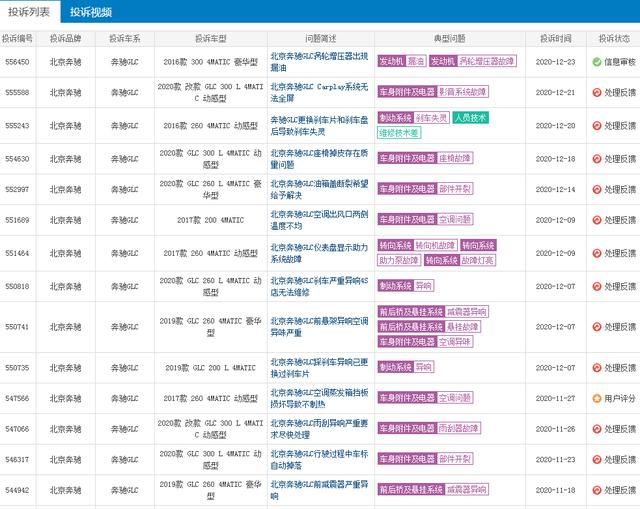Click orange rating icon for complaint 547566
This screenshot has width=640, height=509.
pyautogui.click(x=597, y=398)
